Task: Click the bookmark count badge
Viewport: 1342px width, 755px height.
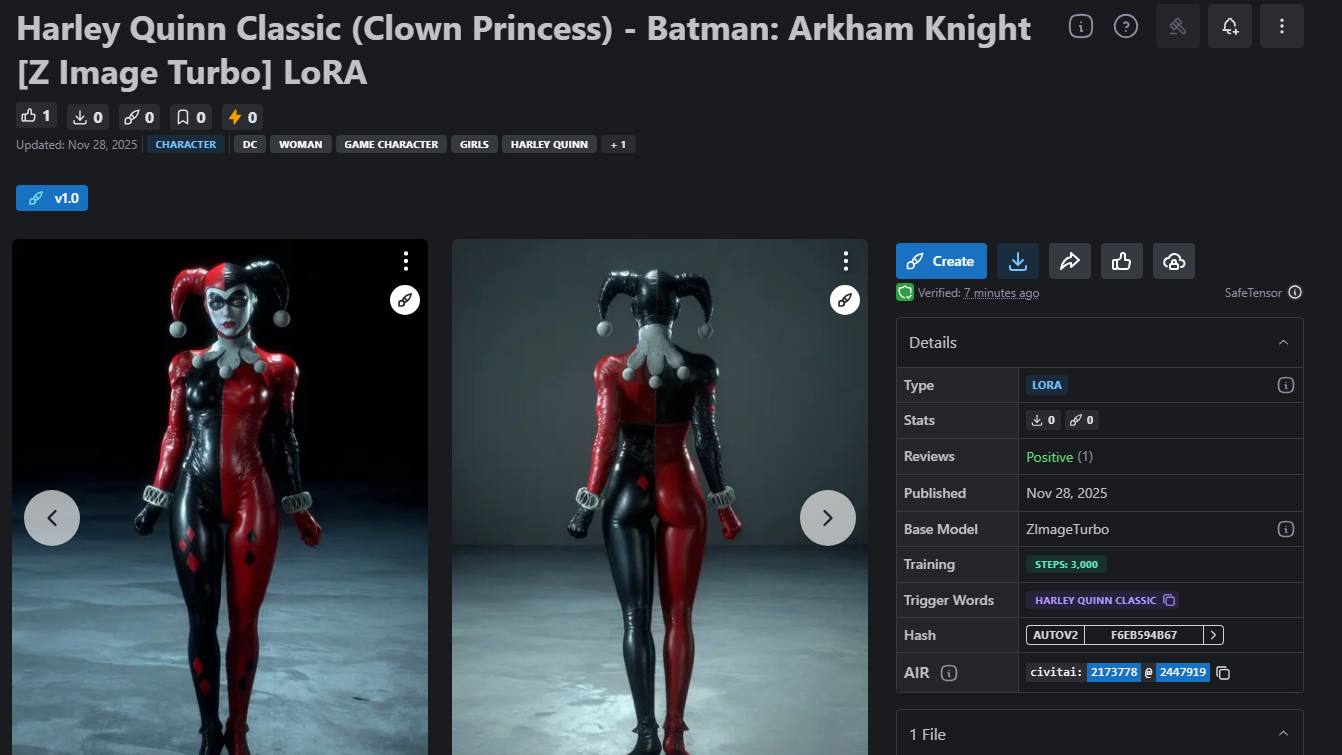Action: pyautogui.click(x=190, y=117)
